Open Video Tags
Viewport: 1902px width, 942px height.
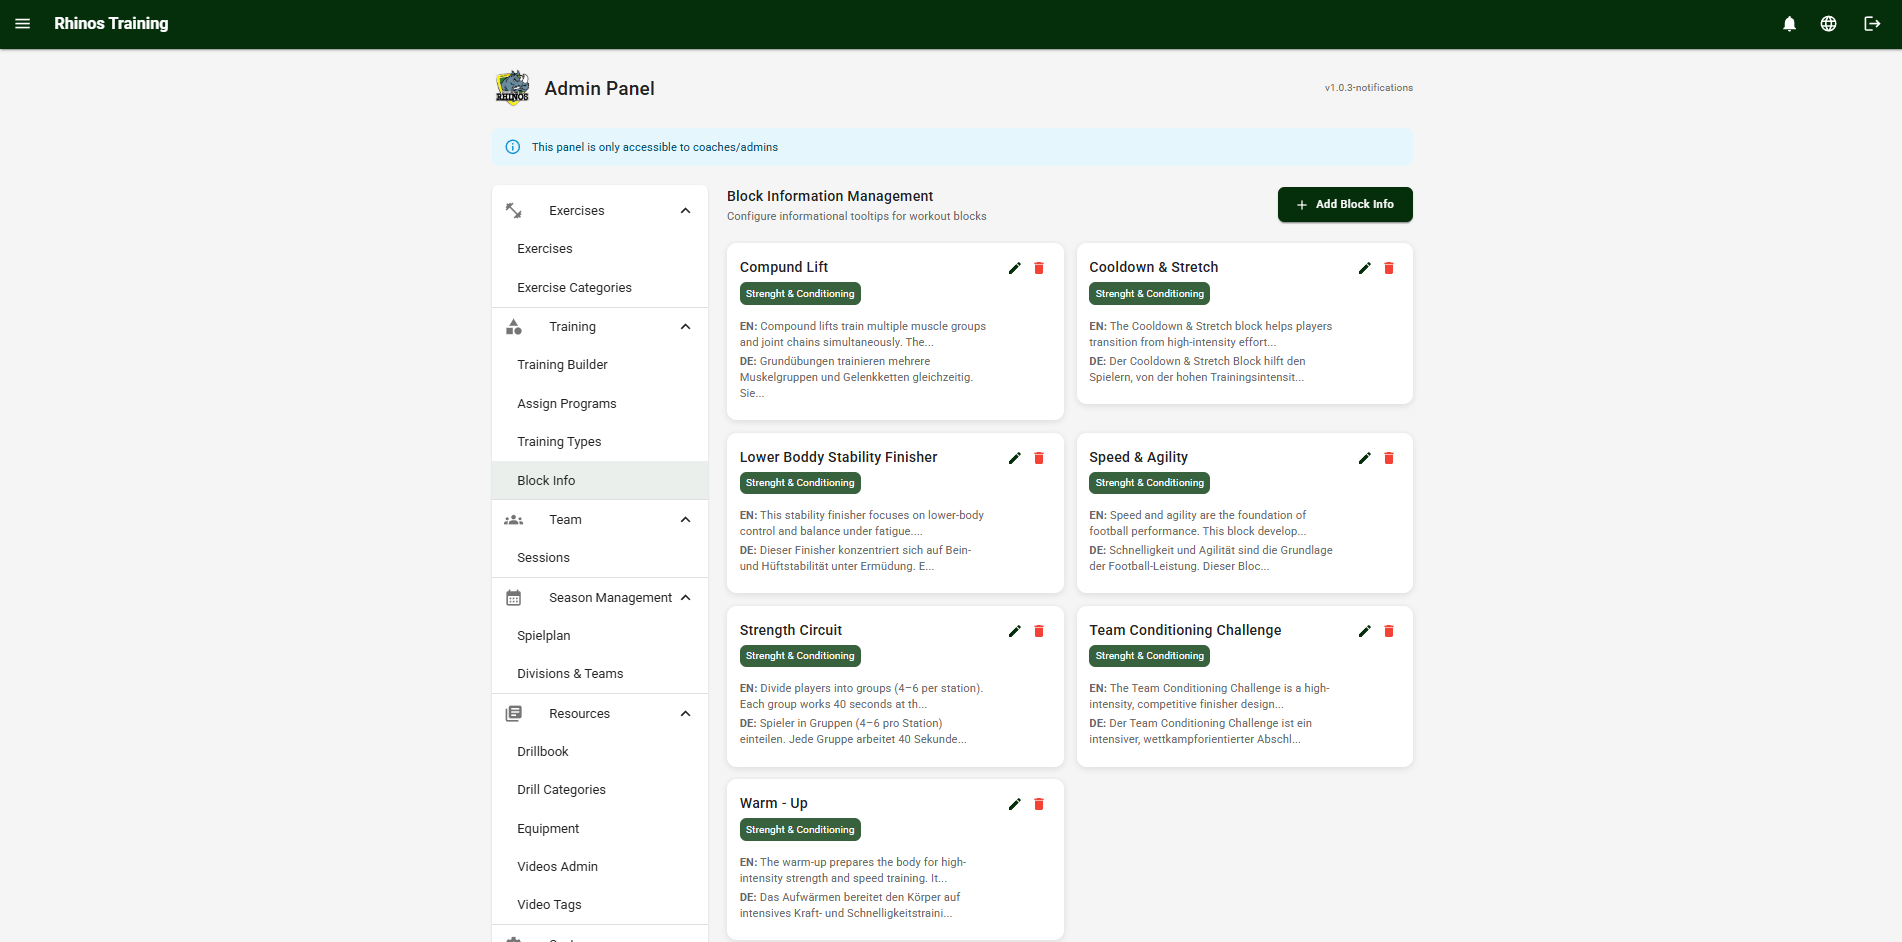[600, 905]
